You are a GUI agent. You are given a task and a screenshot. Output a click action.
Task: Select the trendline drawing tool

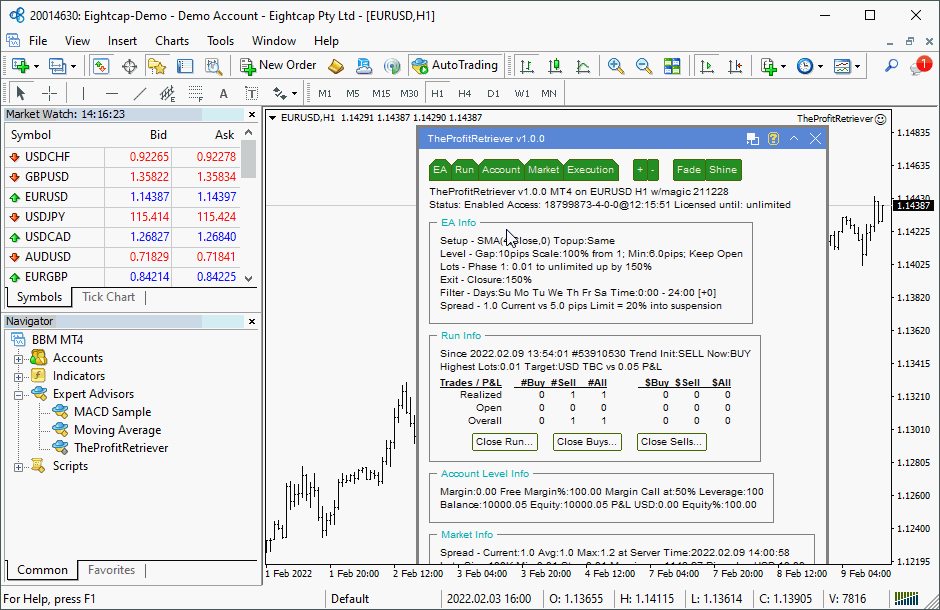(x=140, y=94)
